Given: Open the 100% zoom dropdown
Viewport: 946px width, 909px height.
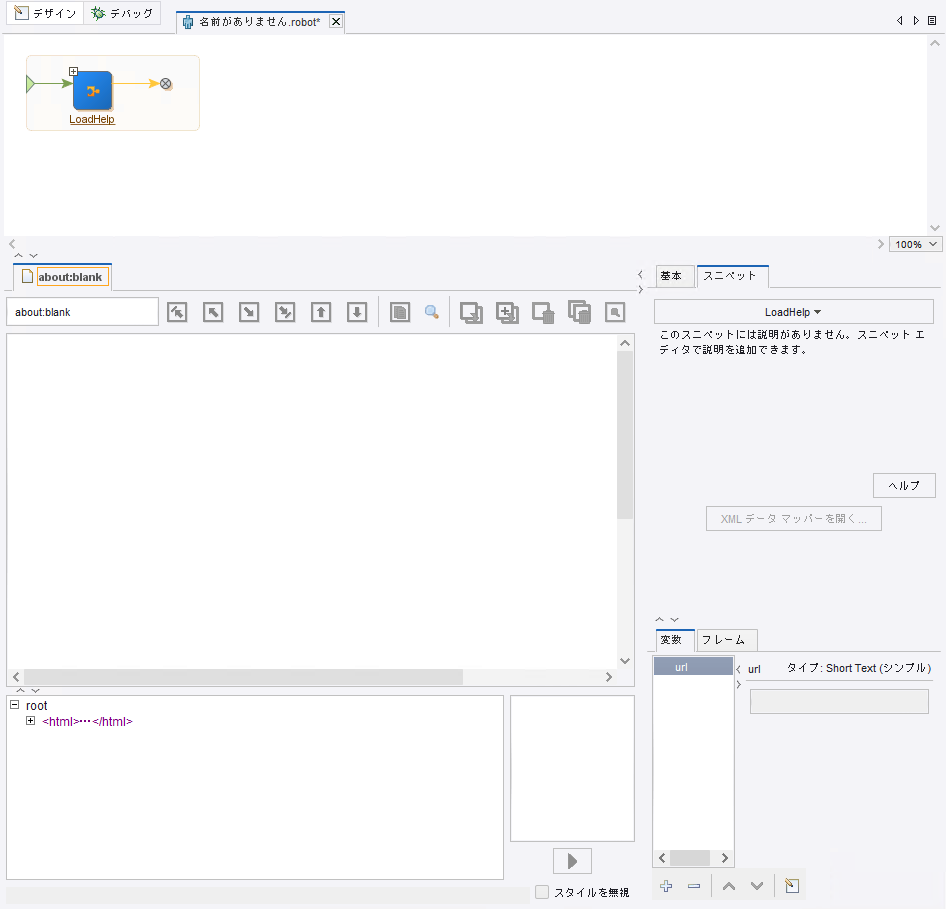Looking at the screenshot, I should [x=915, y=244].
